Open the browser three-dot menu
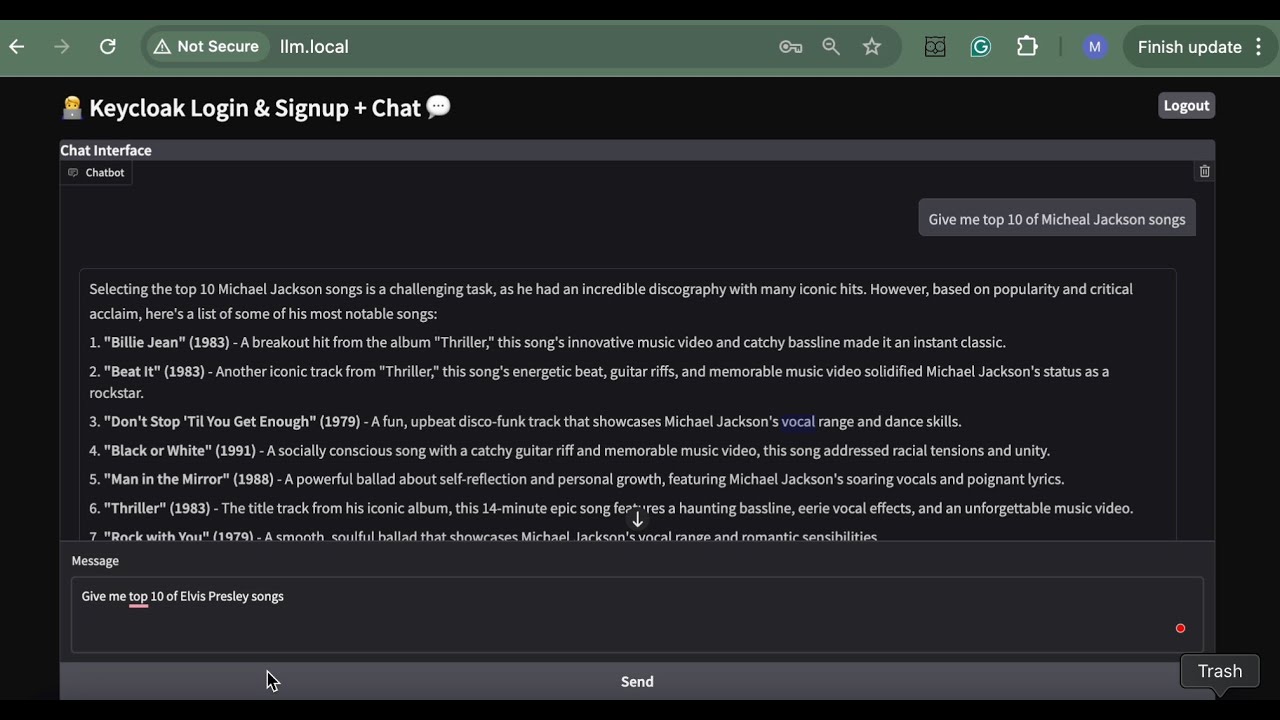Image resolution: width=1280 pixels, height=720 pixels. point(1259,47)
